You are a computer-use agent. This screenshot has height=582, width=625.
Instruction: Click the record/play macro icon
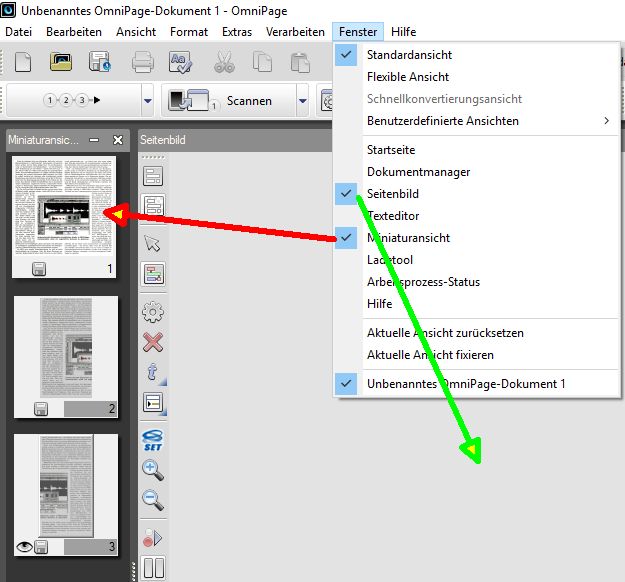[153, 538]
